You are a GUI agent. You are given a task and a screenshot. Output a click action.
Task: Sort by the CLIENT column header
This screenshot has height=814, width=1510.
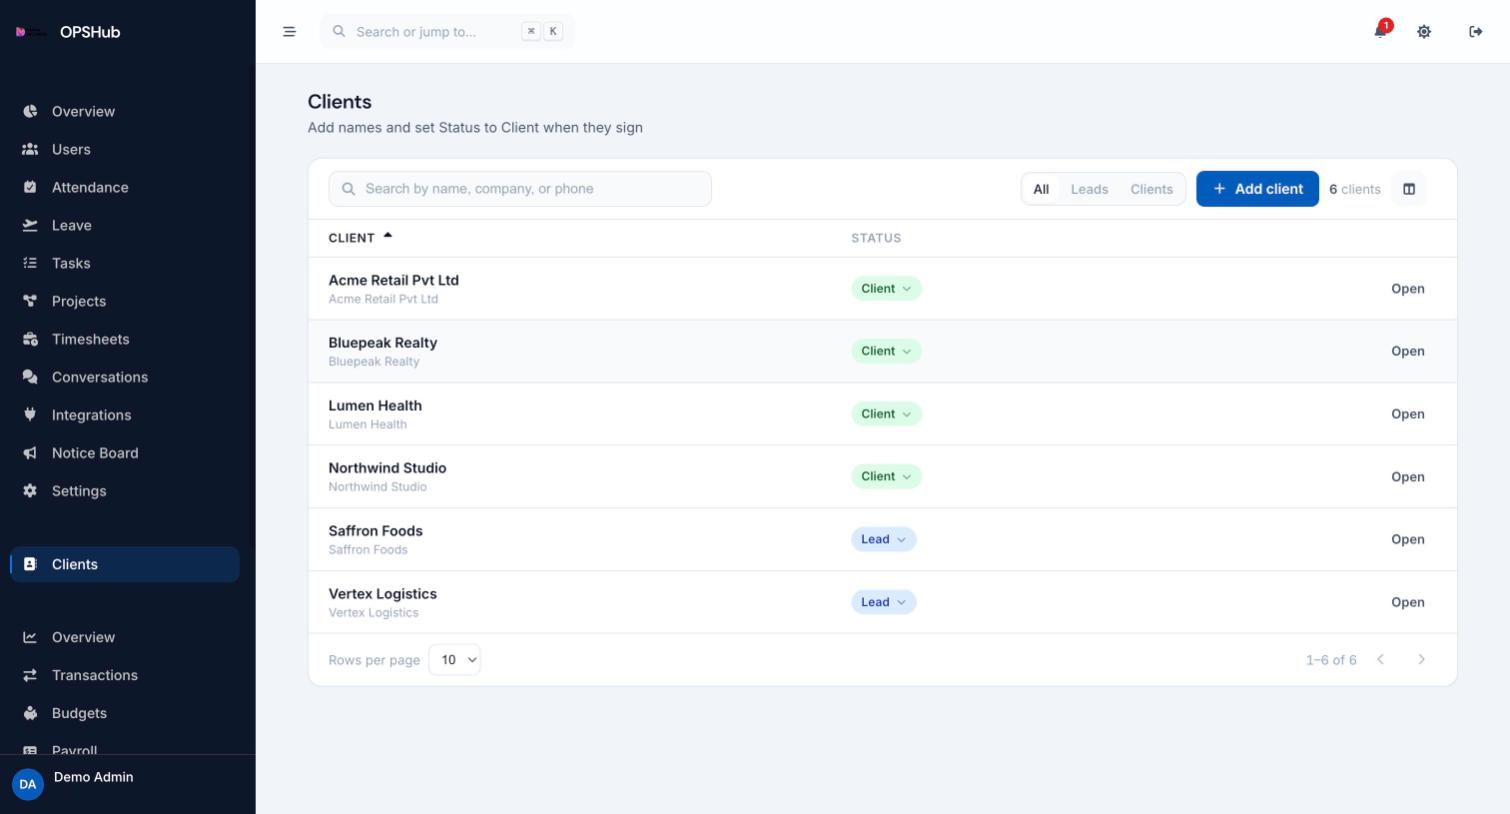[x=360, y=238]
